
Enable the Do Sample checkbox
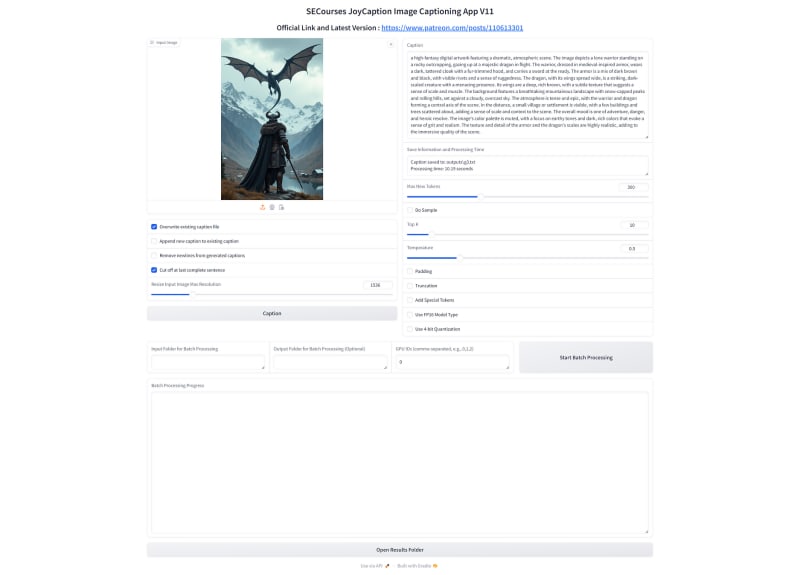[x=410, y=210]
